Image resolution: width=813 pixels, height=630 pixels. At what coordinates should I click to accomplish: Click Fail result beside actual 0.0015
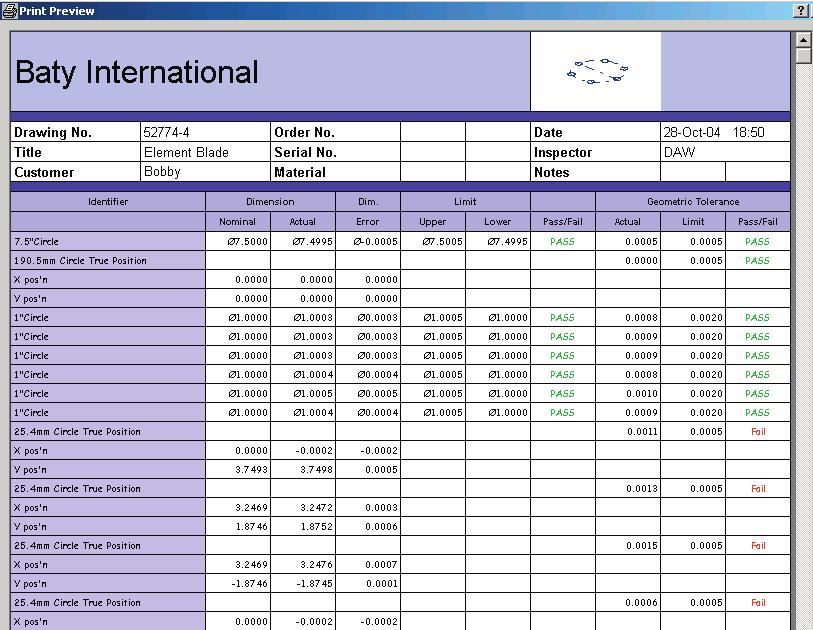click(x=758, y=545)
